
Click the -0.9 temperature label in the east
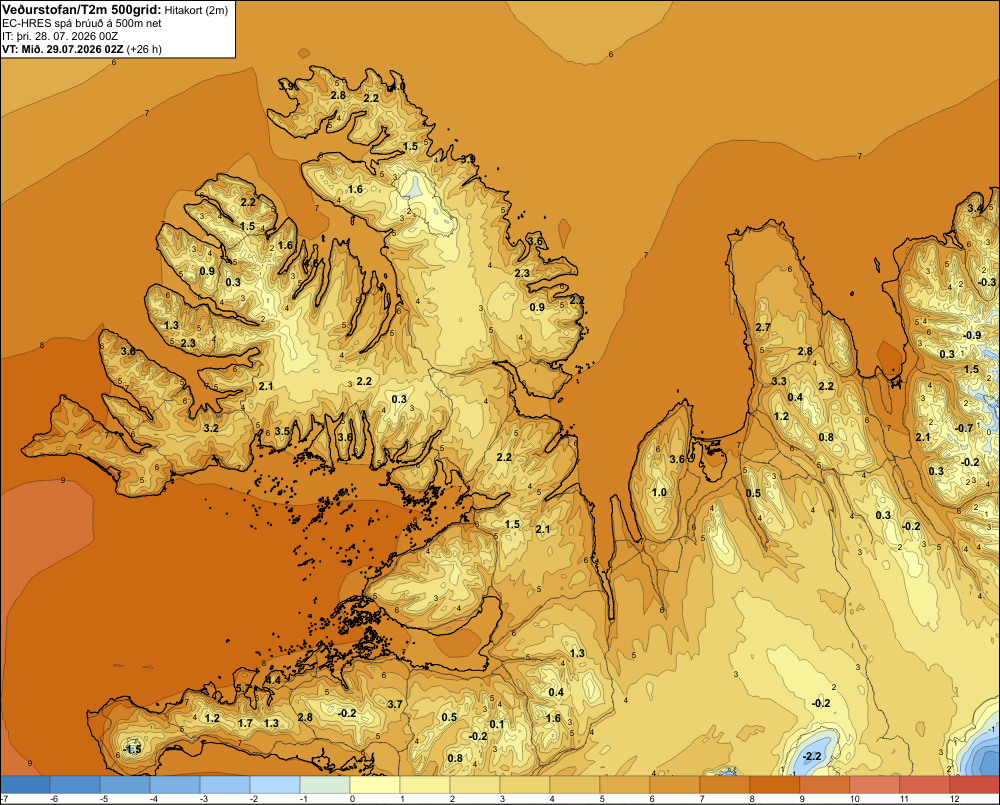(971, 335)
